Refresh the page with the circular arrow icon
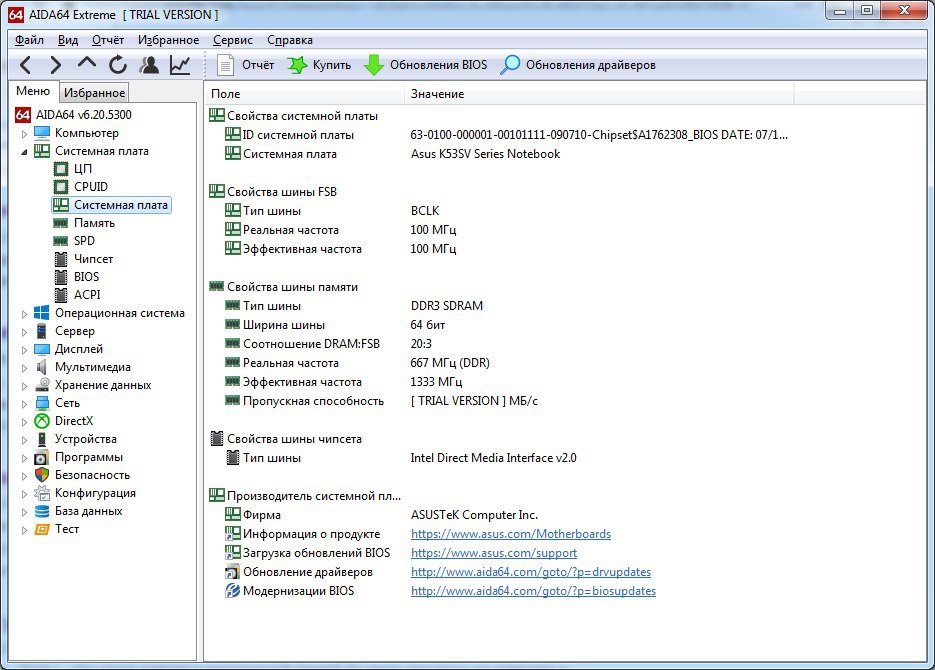935x670 pixels. [117, 64]
